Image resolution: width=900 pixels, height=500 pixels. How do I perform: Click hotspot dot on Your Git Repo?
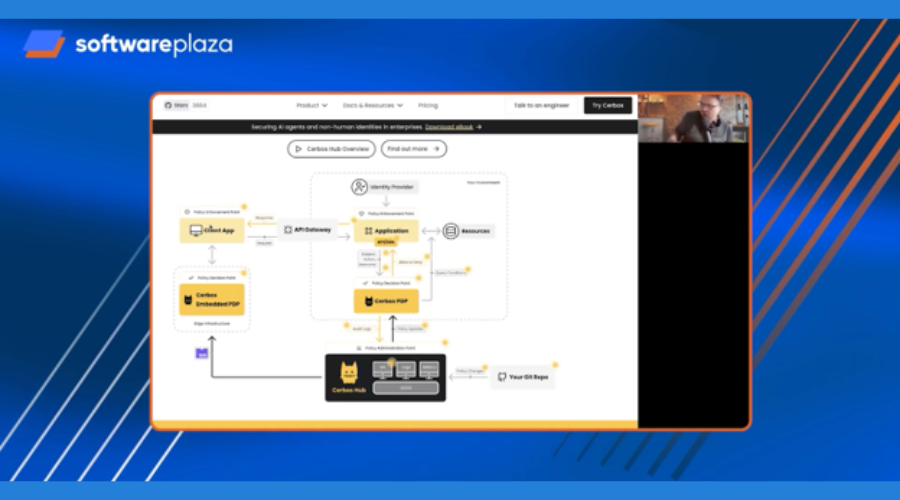[x=555, y=365]
